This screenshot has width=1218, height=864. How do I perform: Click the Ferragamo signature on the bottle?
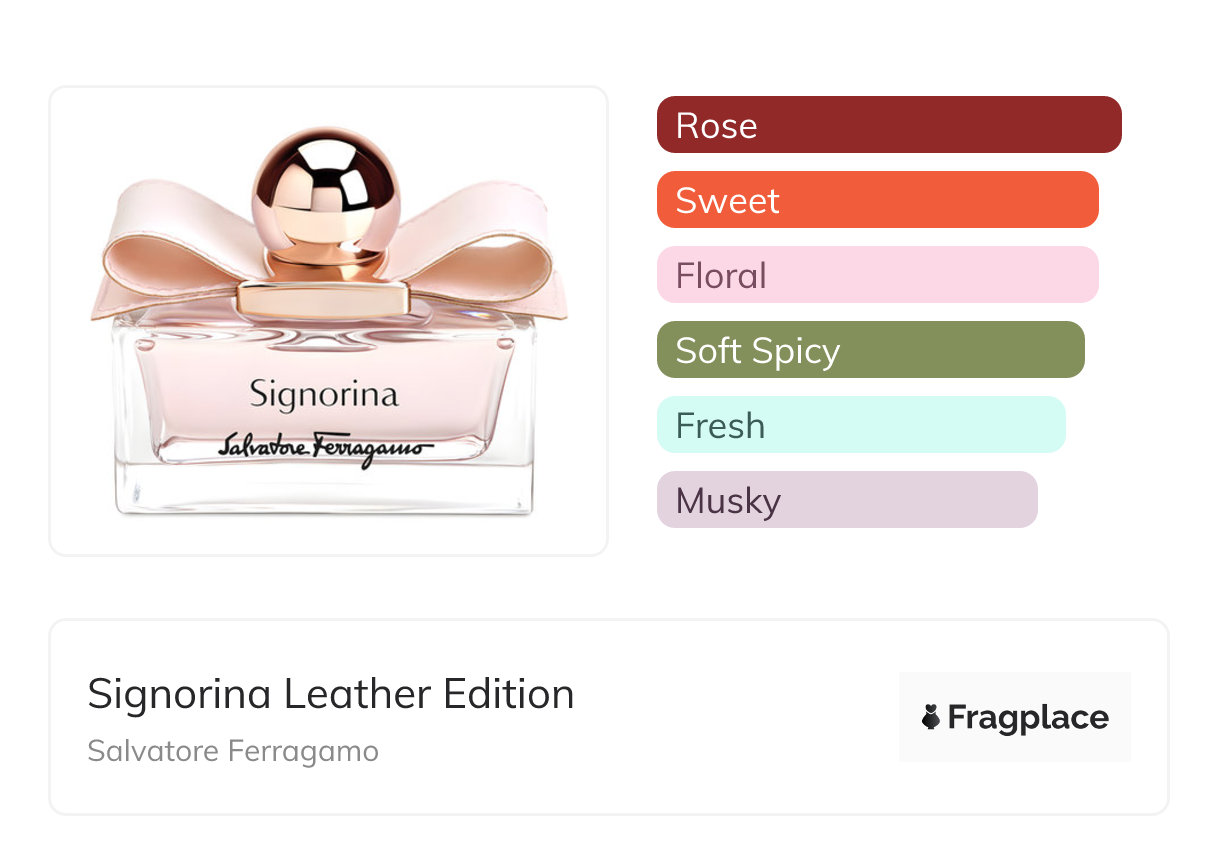(325, 448)
